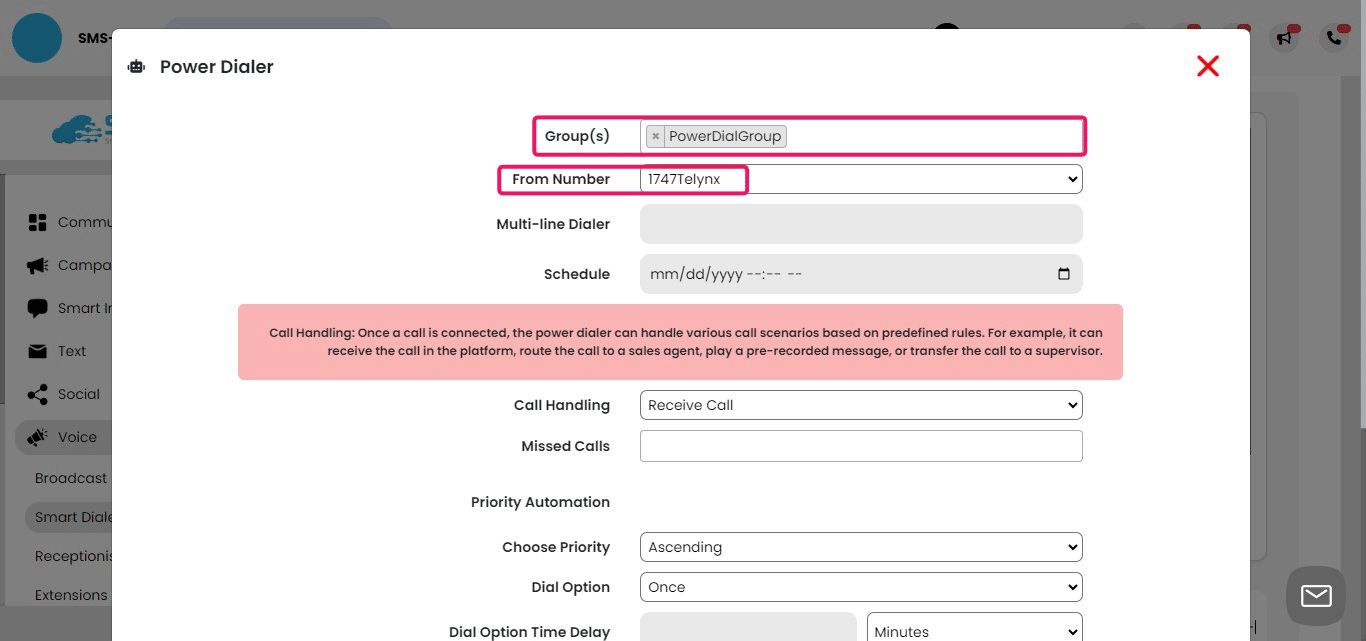Screen dimensions: 1366x641
Task: Click the Smart Inbox chat icon
Action: point(37,308)
